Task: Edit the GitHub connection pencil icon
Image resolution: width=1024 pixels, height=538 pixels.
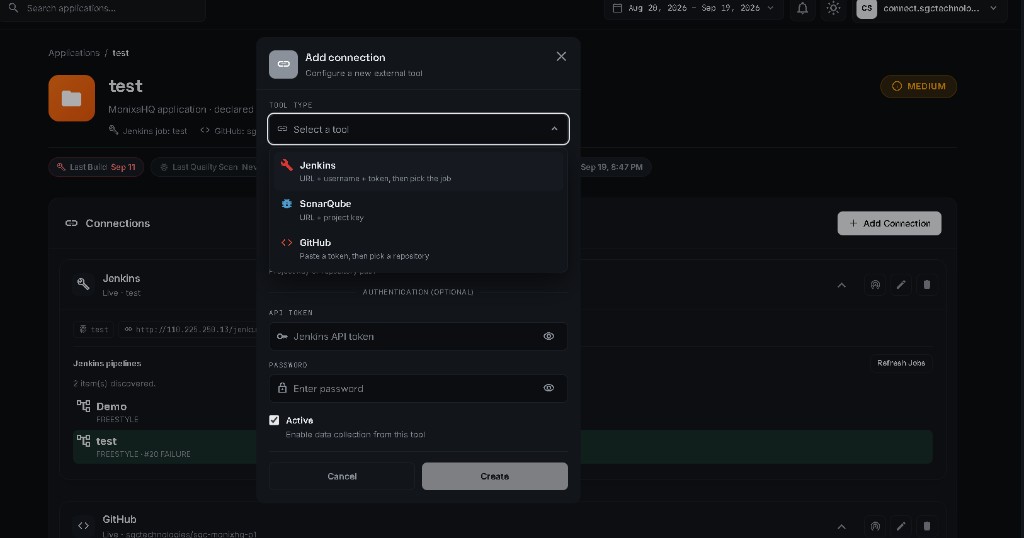Action: (x=901, y=526)
